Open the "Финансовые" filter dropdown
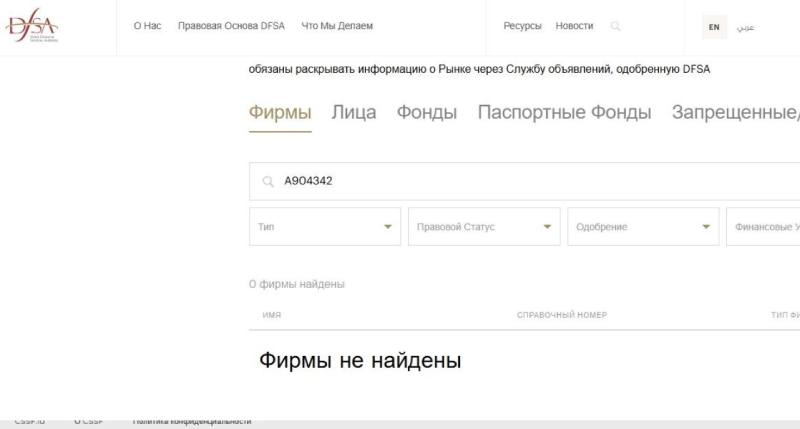Screen dimensions: 800x429 click(x=763, y=226)
